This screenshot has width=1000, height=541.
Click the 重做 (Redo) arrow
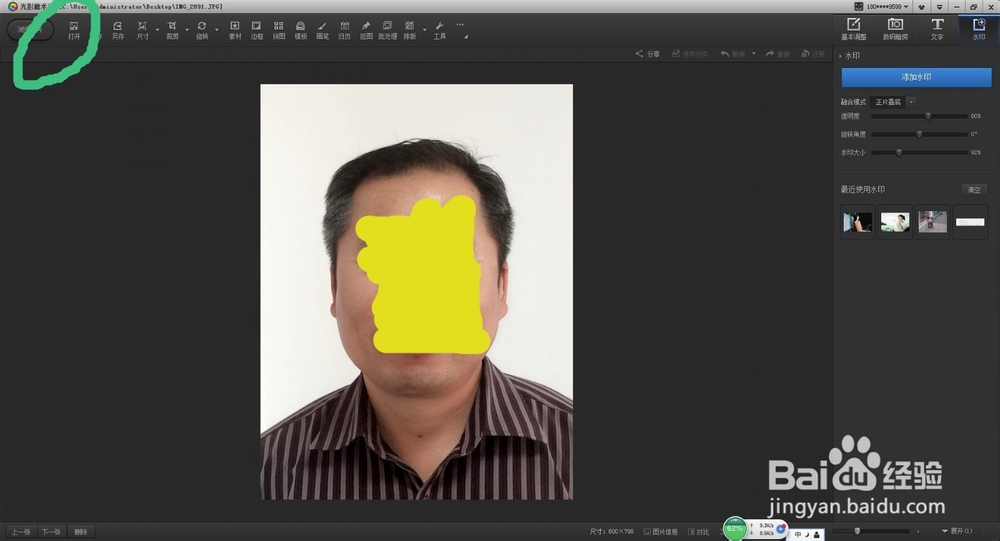coord(777,54)
